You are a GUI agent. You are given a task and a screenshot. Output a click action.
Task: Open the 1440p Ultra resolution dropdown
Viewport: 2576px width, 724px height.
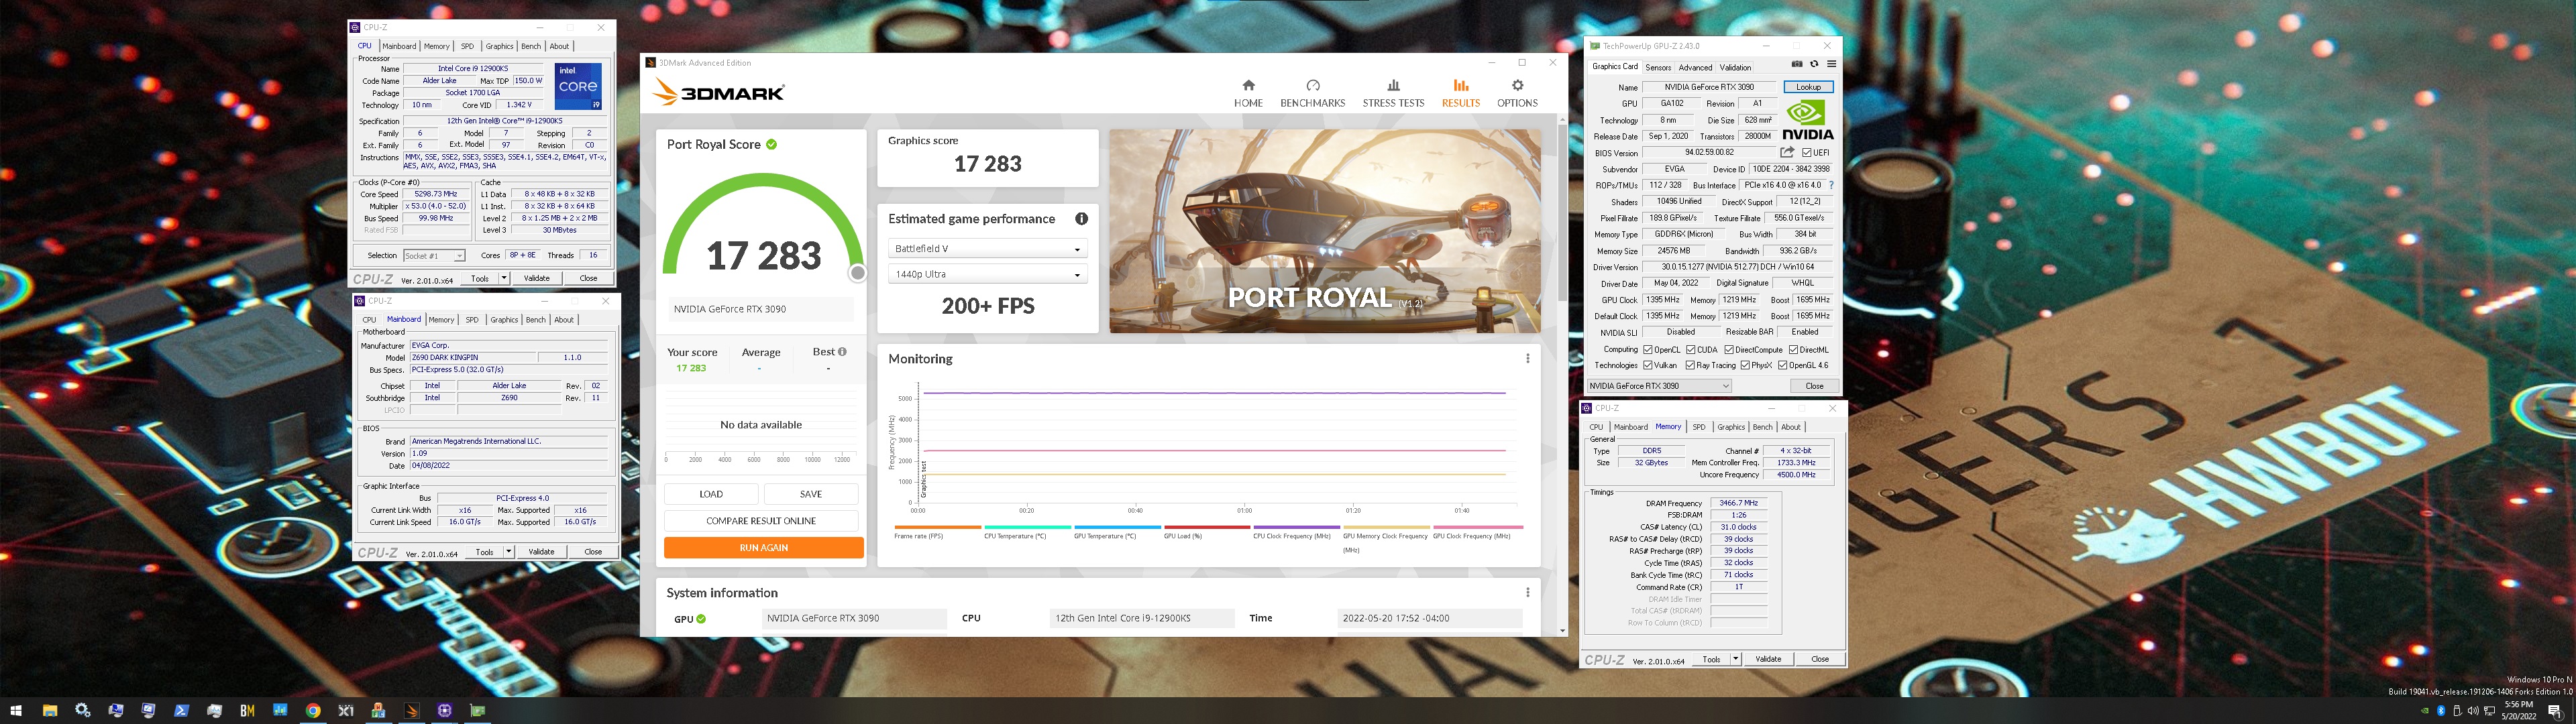(x=987, y=274)
